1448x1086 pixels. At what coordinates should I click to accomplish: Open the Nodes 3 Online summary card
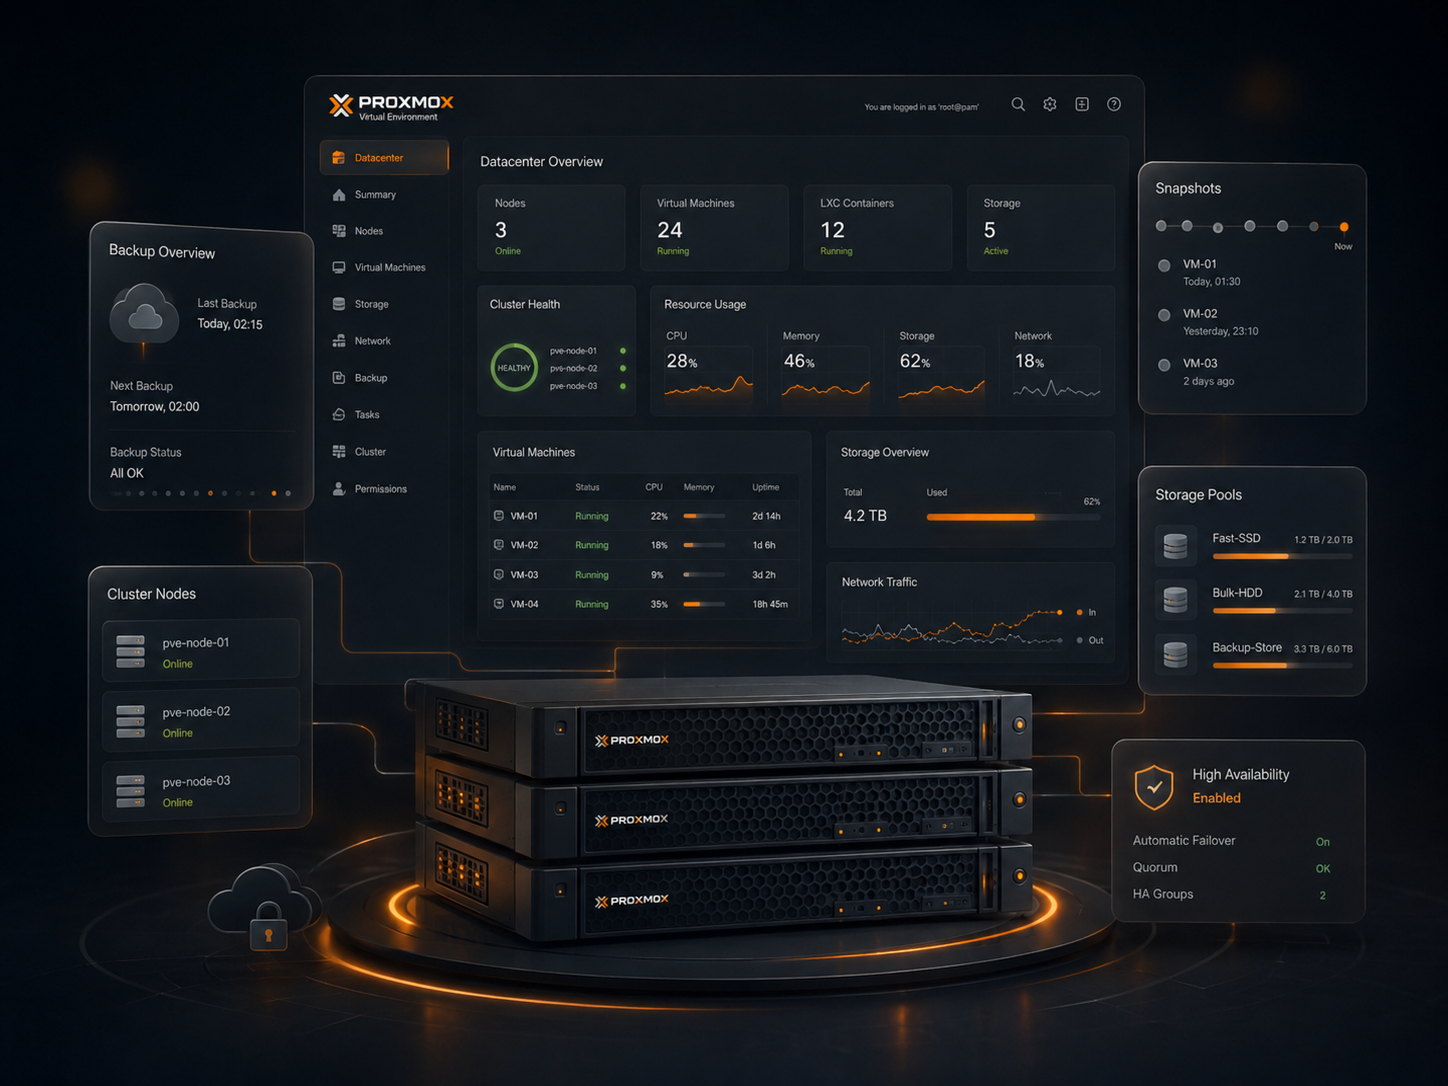[x=552, y=227]
